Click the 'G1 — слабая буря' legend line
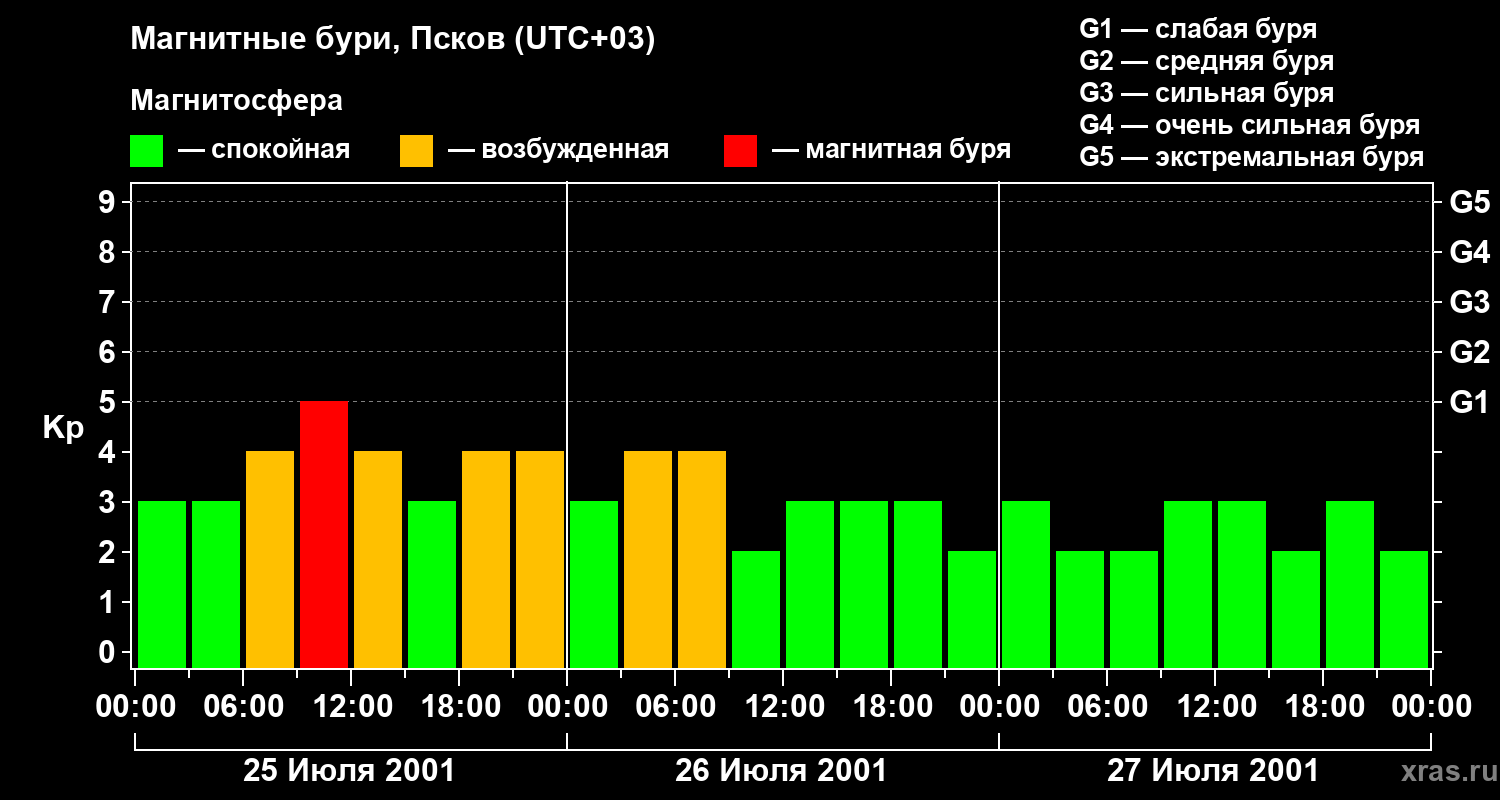 click(1198, 29)
